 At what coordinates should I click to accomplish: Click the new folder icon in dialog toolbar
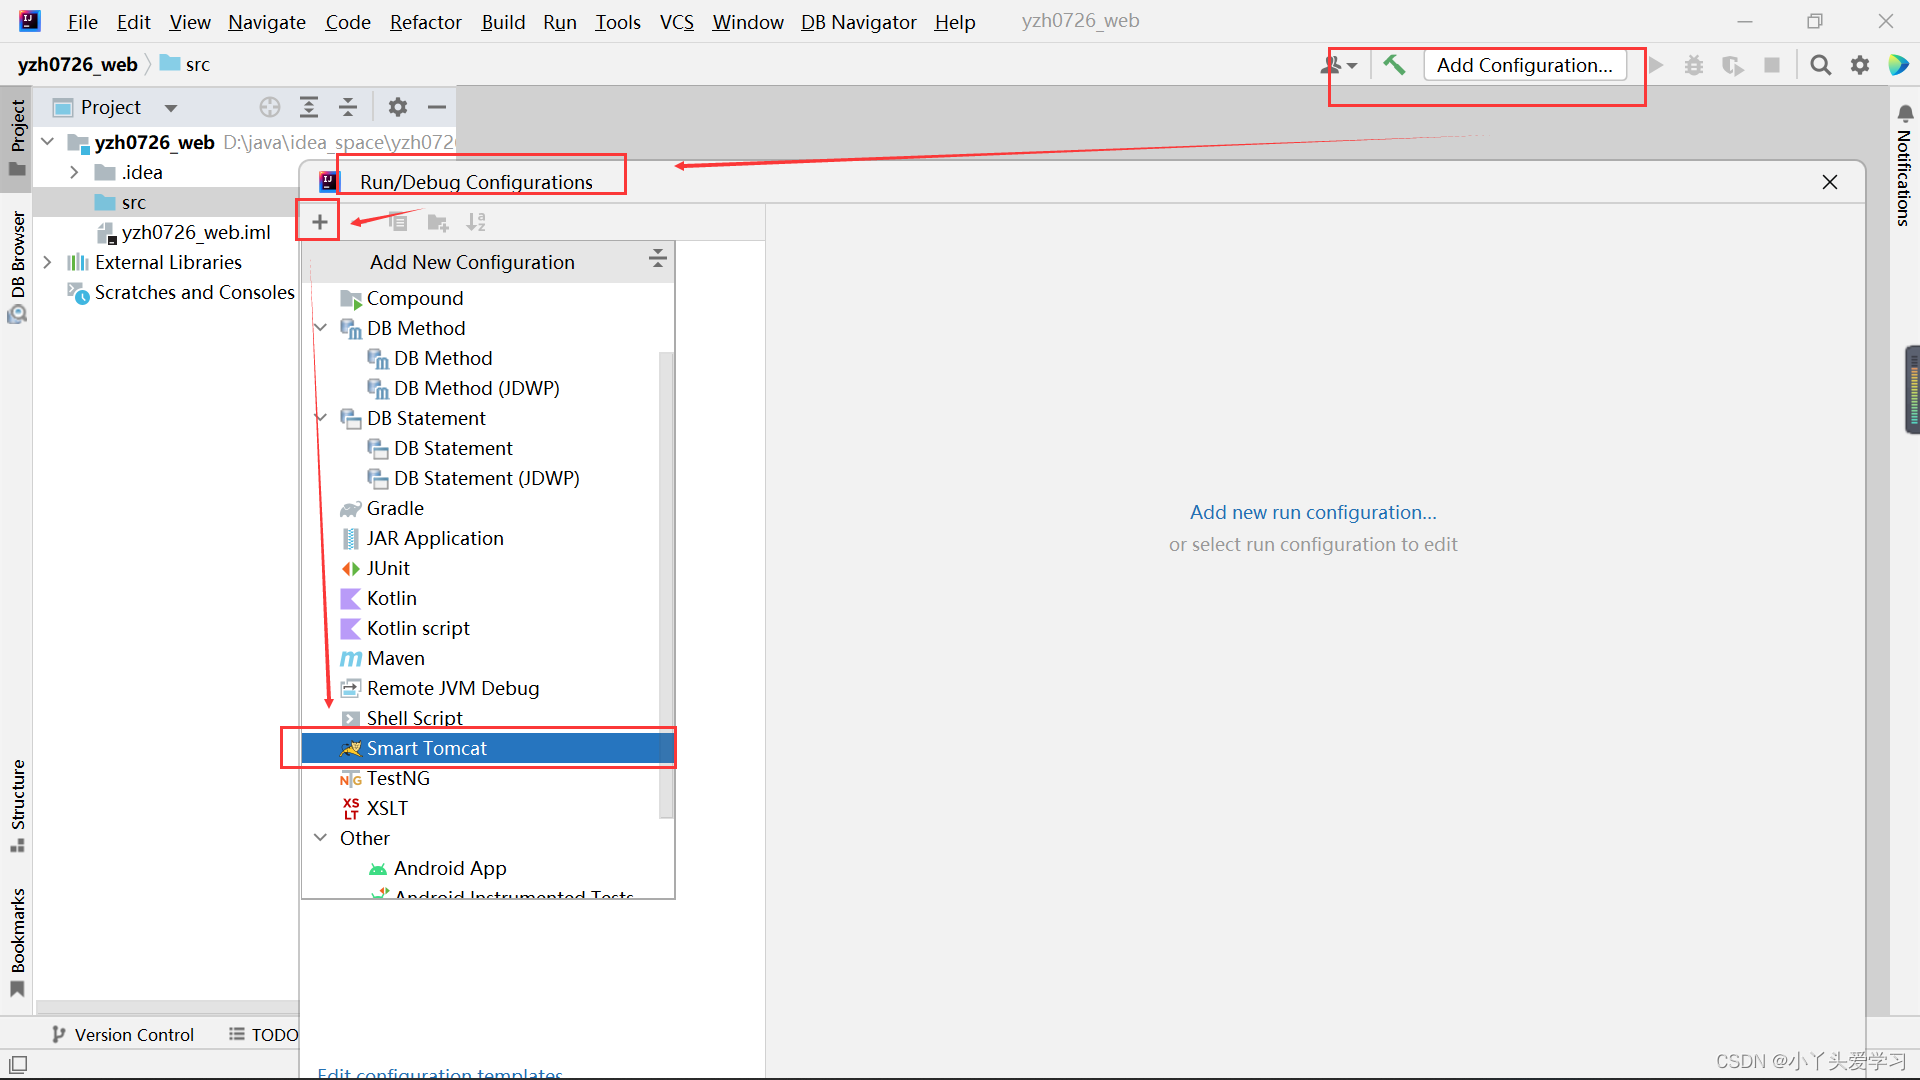(437, 221)
